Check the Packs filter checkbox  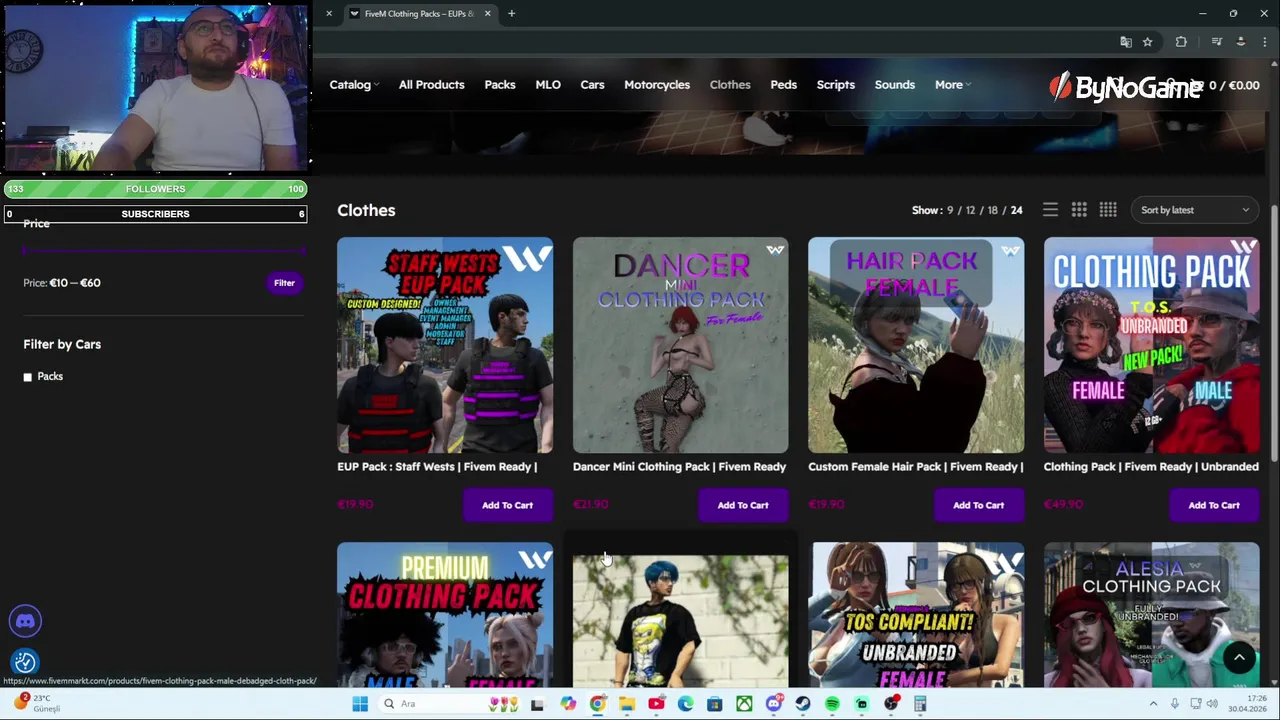[28, 377]
